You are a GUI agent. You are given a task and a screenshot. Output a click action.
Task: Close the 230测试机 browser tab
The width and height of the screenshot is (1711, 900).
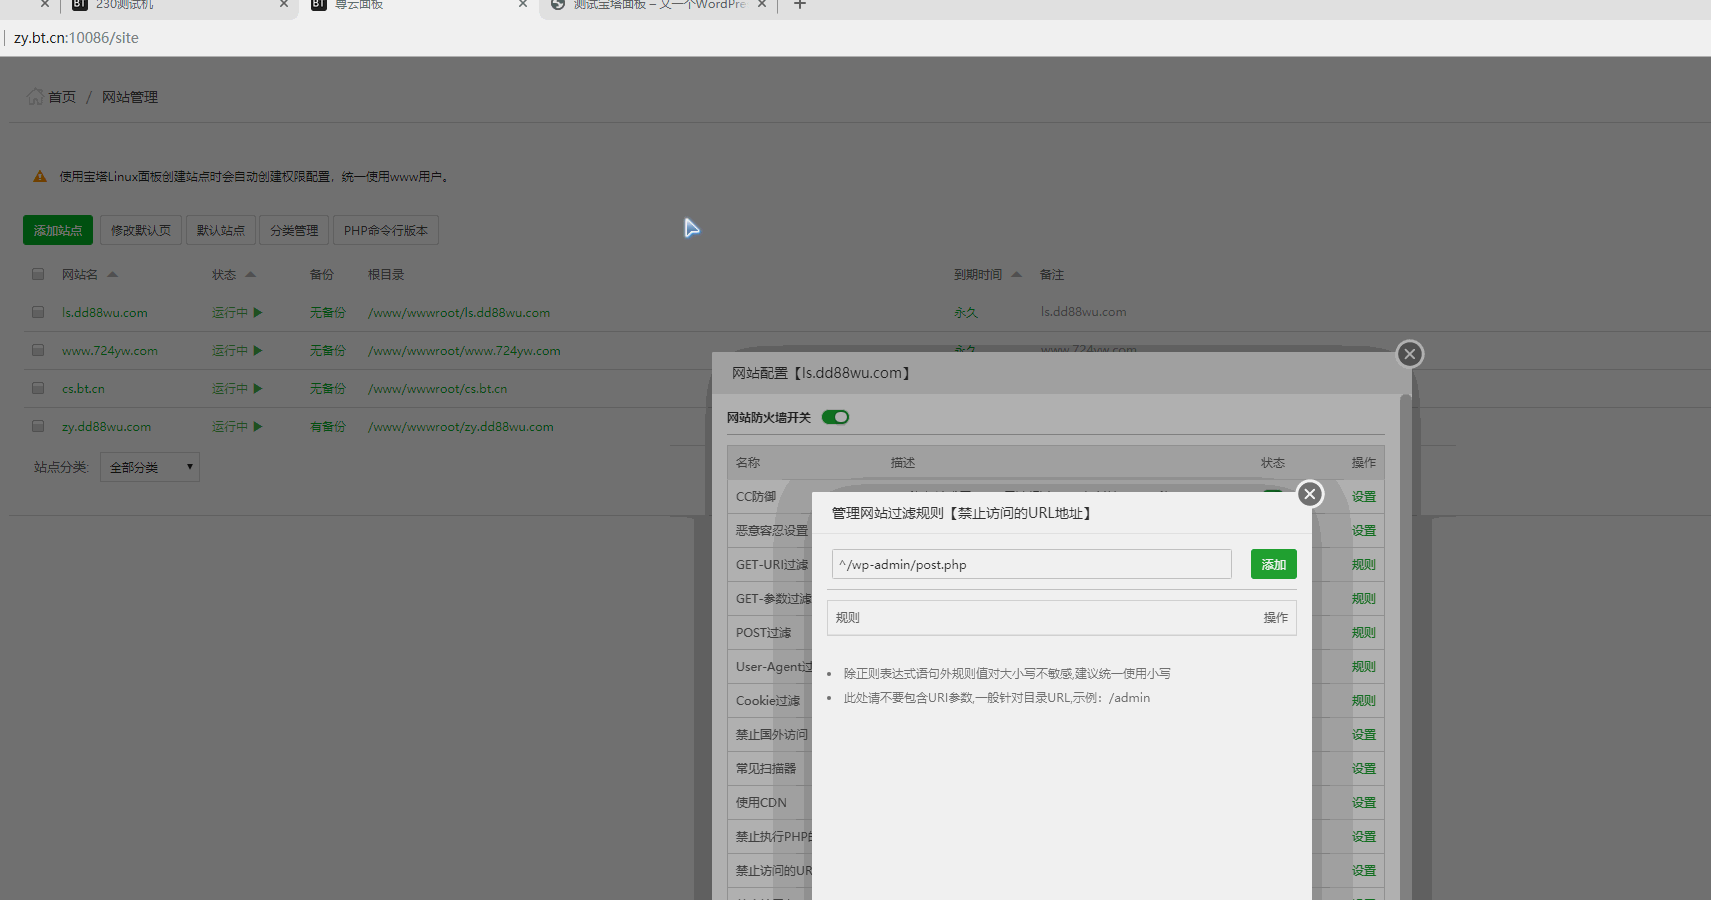click(x=284, y=5)
